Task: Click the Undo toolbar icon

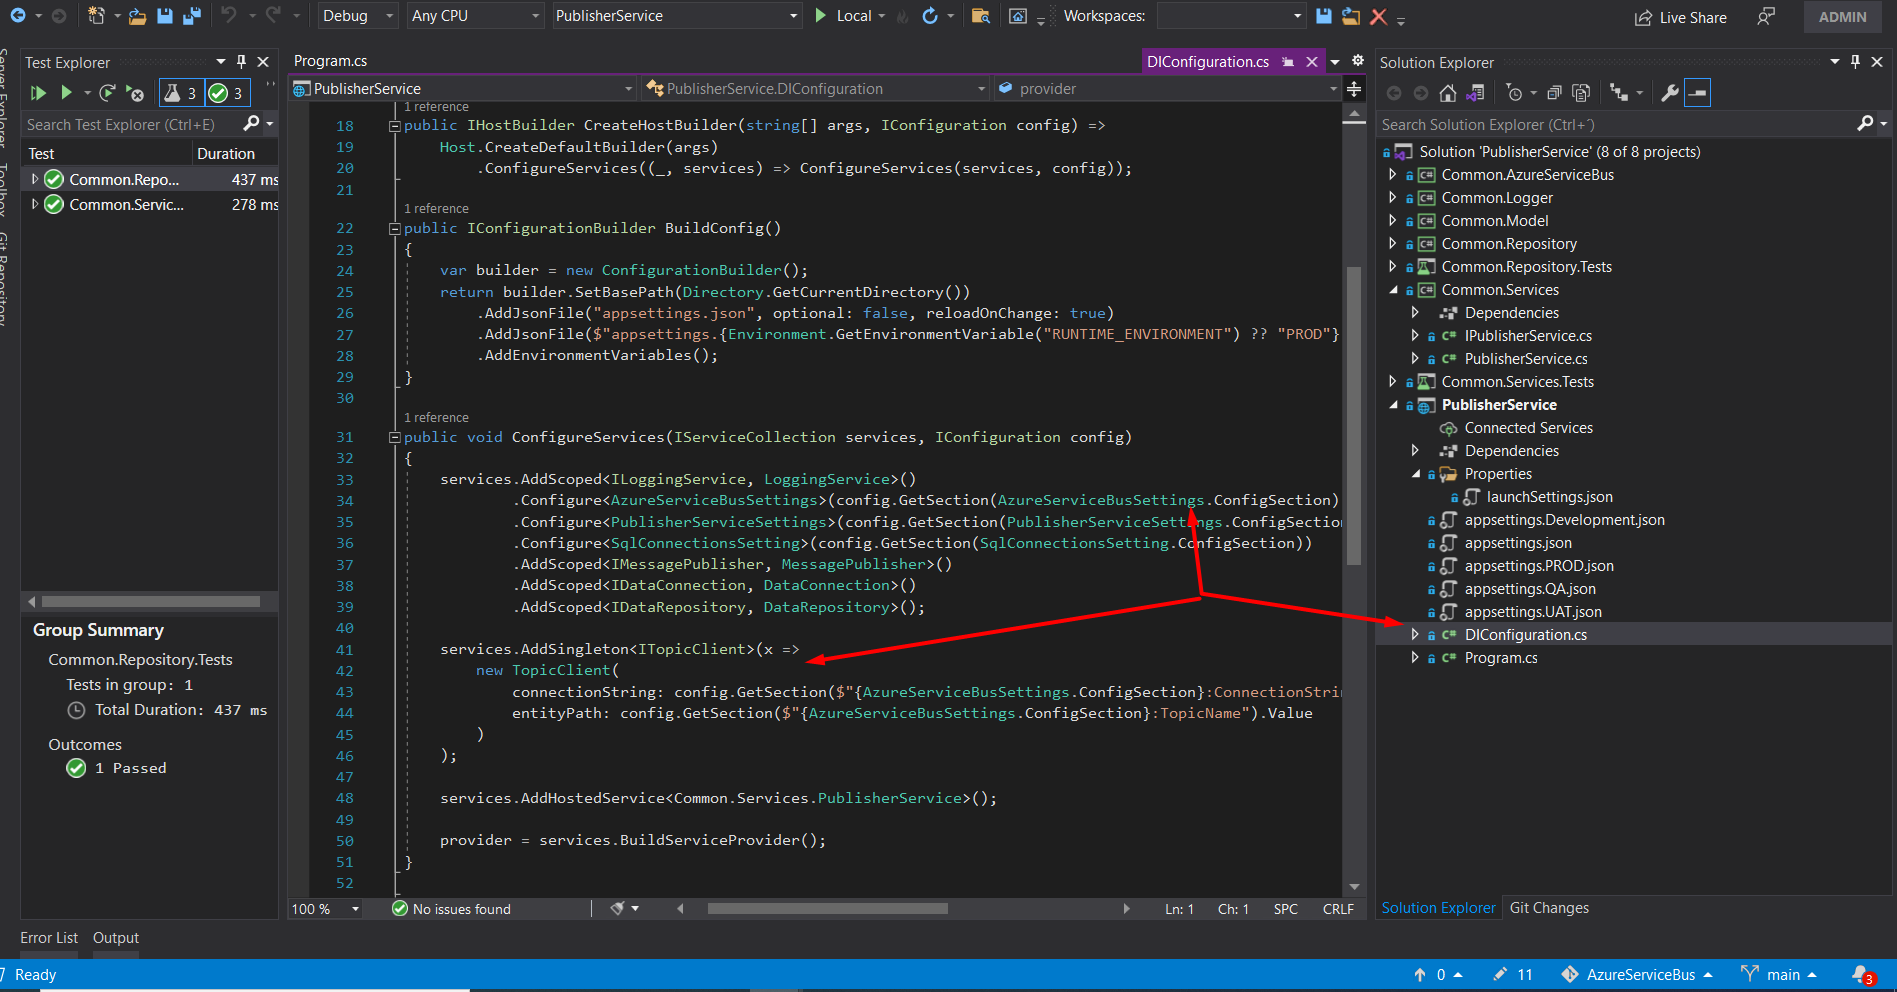Action: coord(228,15)
